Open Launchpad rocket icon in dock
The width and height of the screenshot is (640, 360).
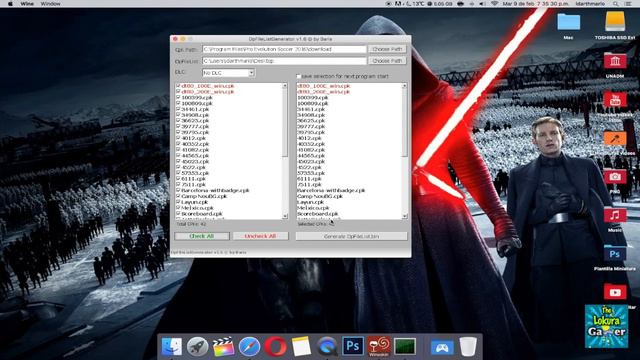coord(198,347)
